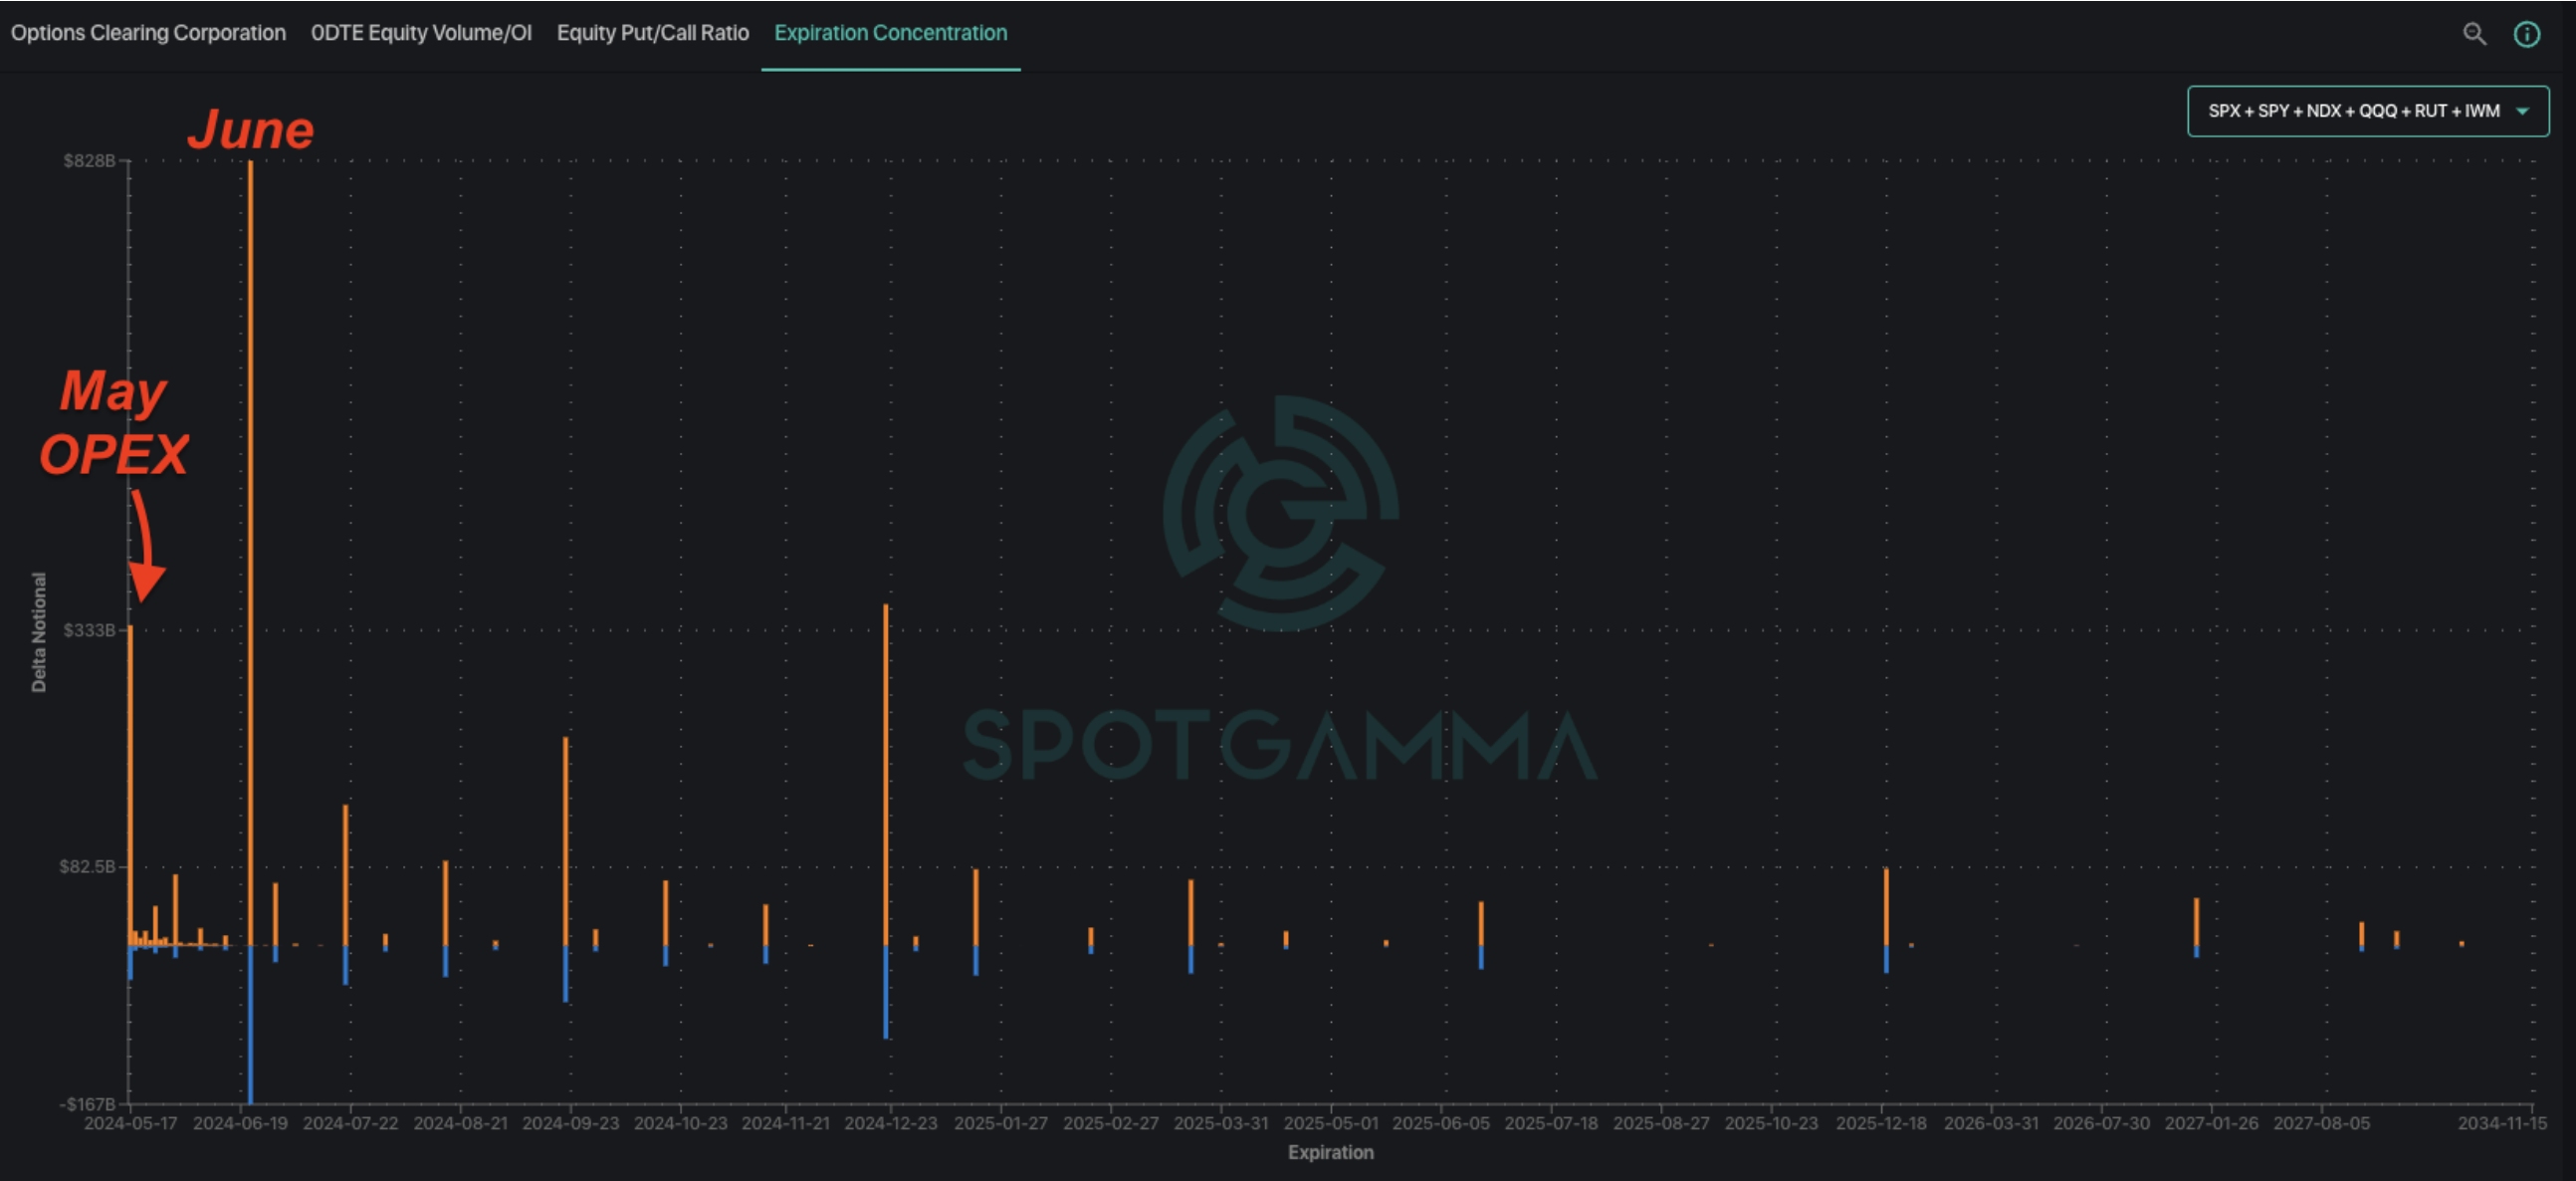The width and height of the screenshot is (2576, 1181).
Task: Click the Expiration axis title
Action: (1330, 1152)
